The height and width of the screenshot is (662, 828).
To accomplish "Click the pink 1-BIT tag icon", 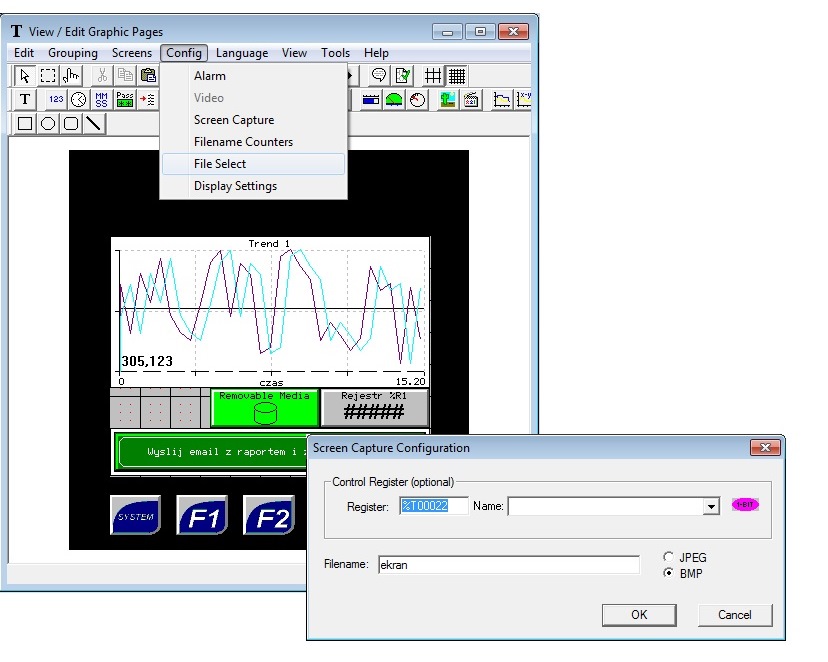I will [x=745, y=505].
